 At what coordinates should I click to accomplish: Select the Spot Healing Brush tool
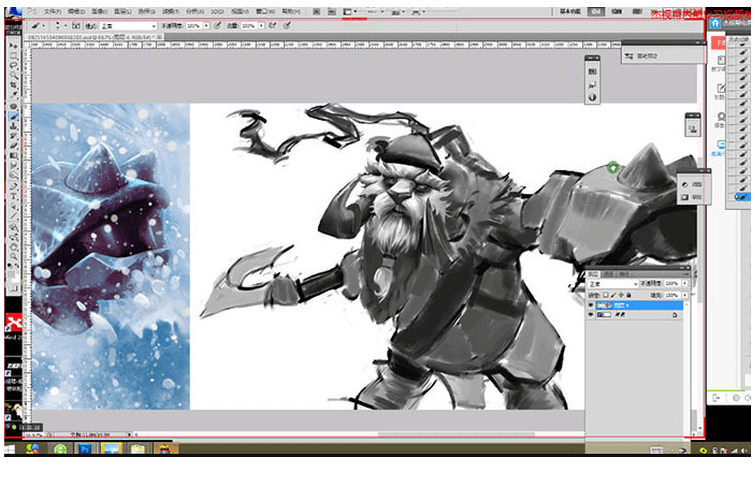coord(13,105)
